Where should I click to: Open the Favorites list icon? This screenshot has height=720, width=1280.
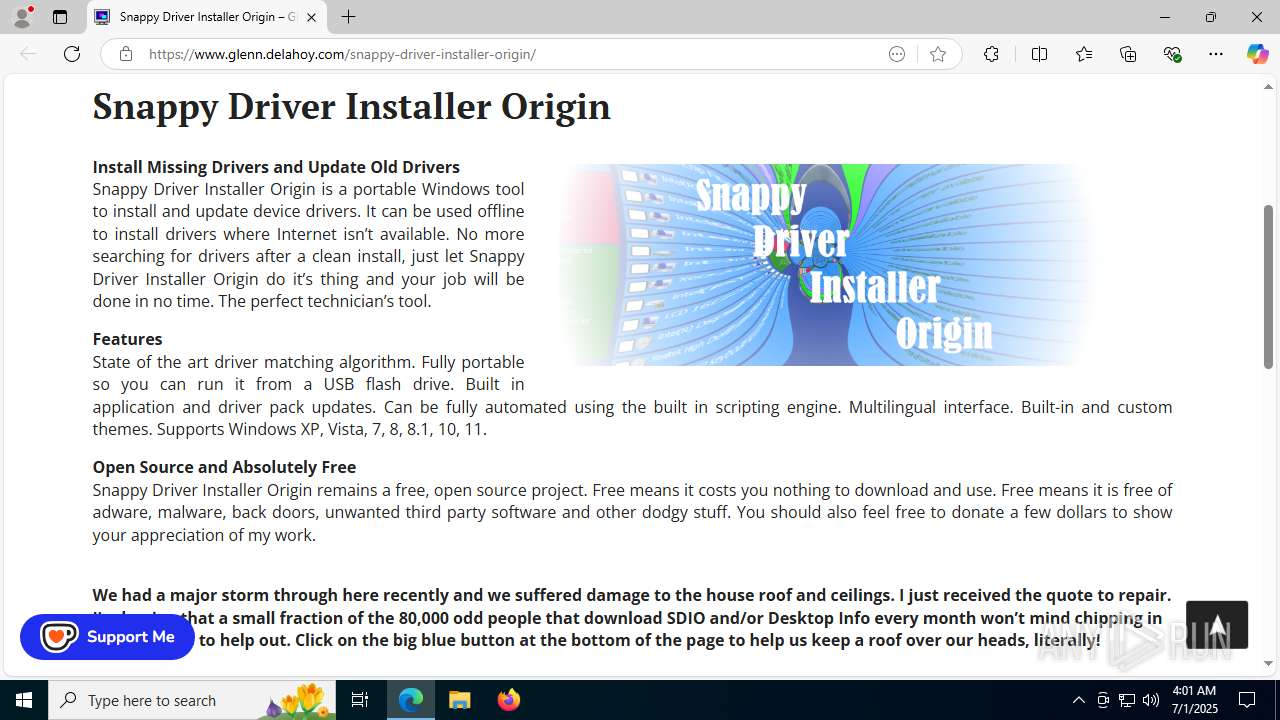[1084, 54]
